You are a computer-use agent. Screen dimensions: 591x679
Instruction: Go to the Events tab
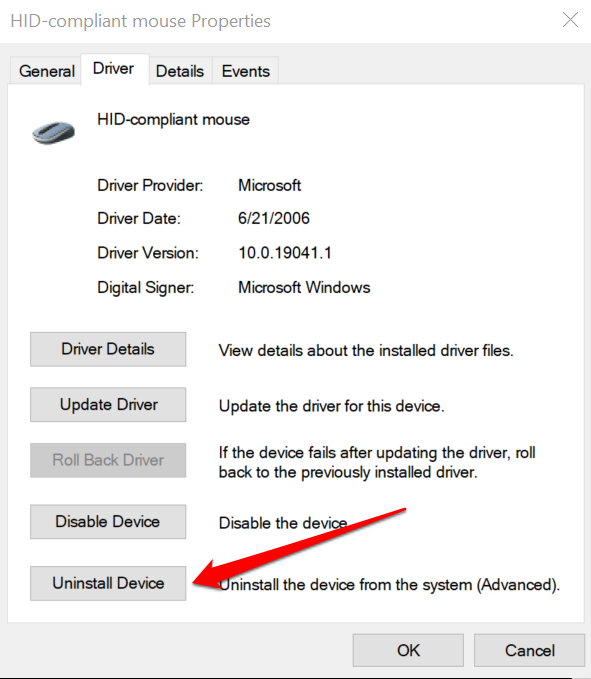245,71
